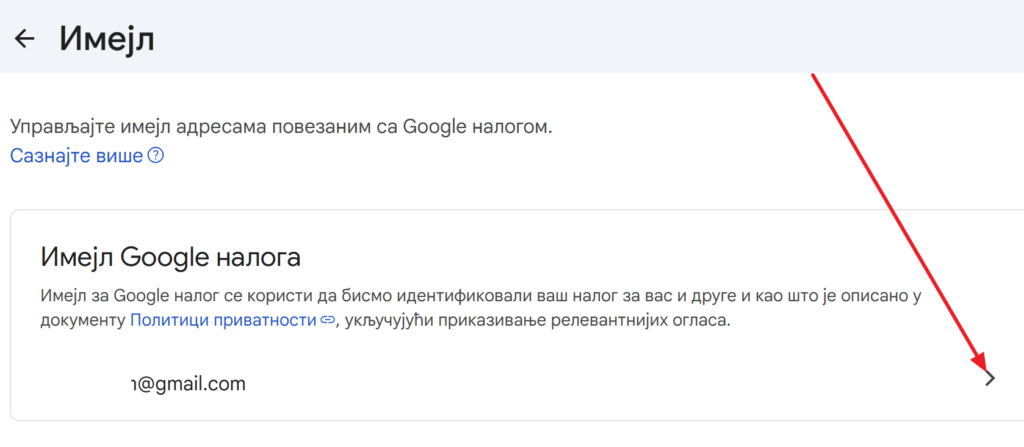The image size is (1024, 447).
Task: Click the link icon after "Политици приватности"
Action: (x=328, y=321)
